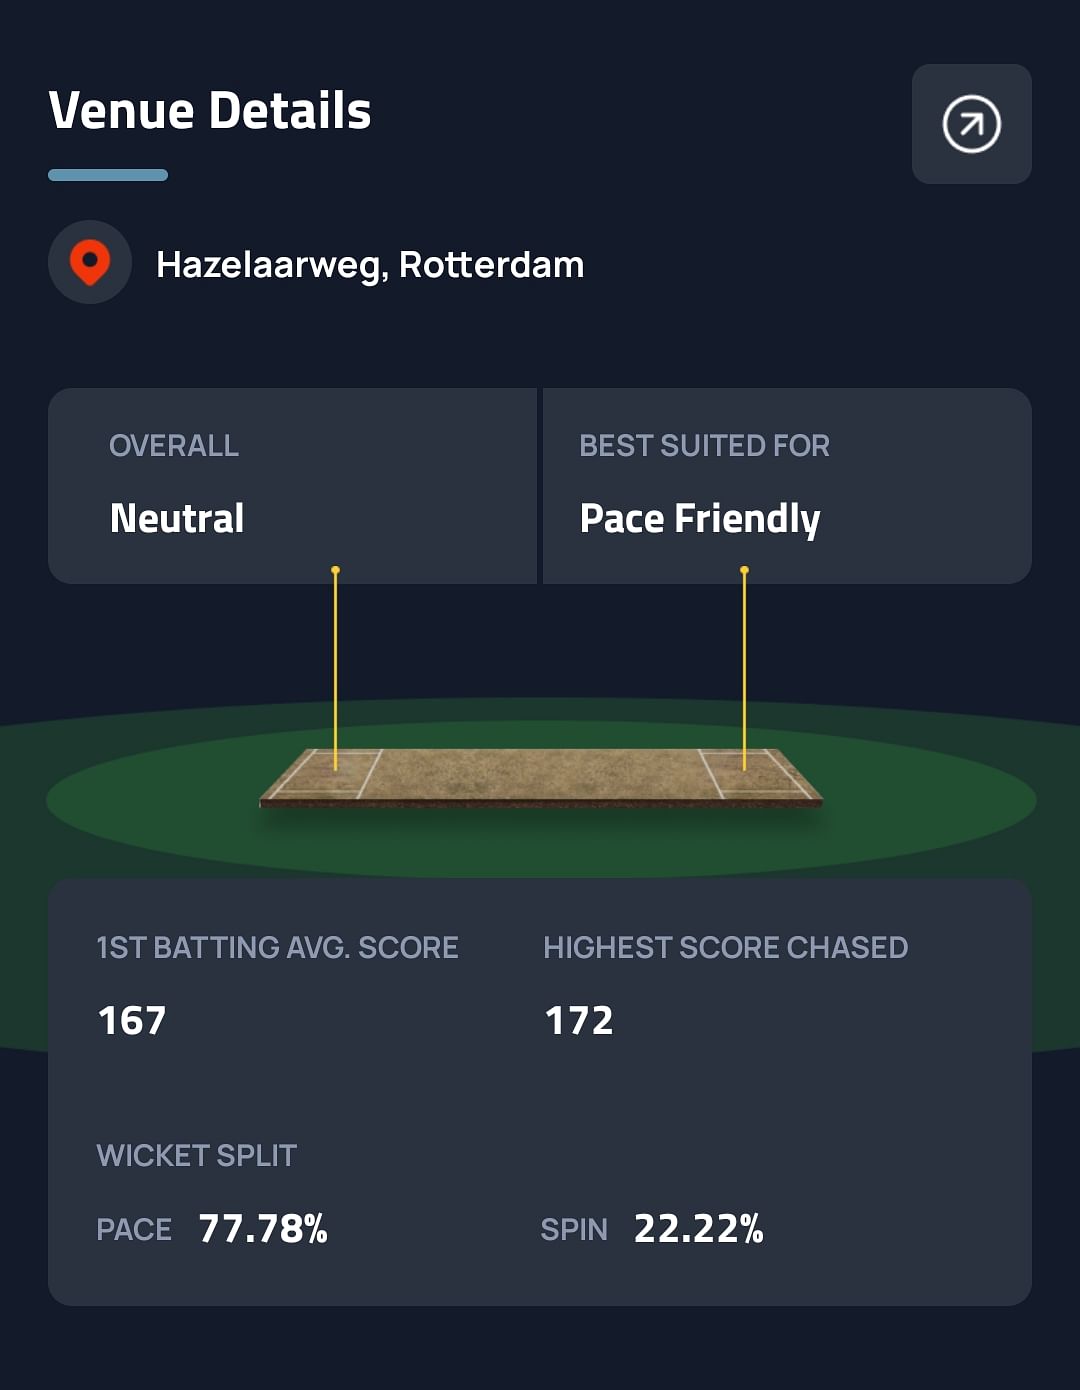
Task: Click the 1ST BATTING AVG. SCORE label
Action: point(277,947)
